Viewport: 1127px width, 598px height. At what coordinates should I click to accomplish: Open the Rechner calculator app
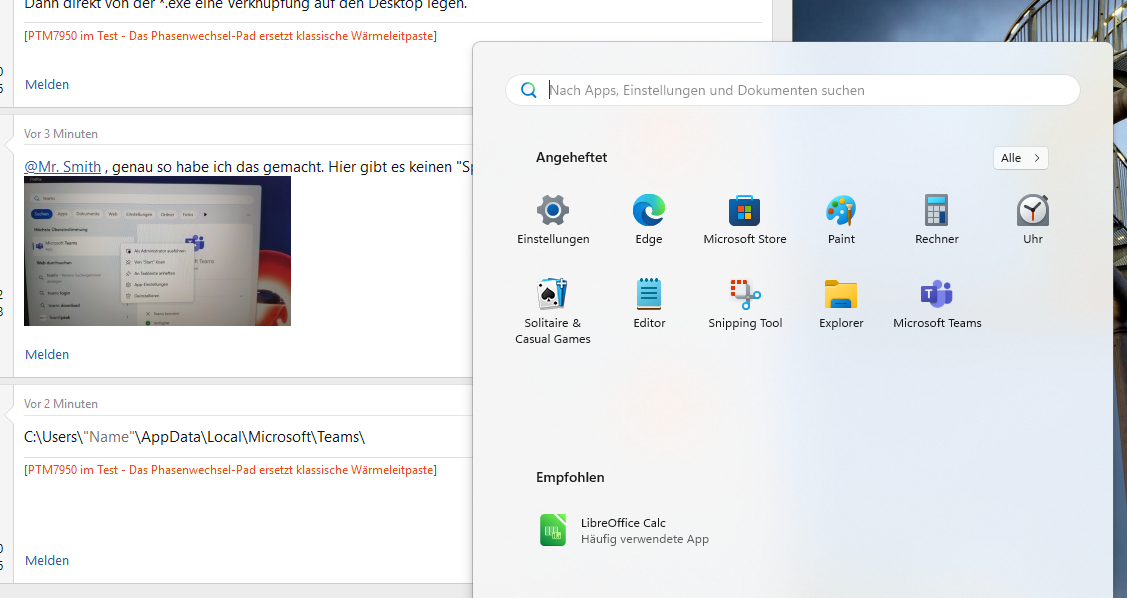point(937,220)
